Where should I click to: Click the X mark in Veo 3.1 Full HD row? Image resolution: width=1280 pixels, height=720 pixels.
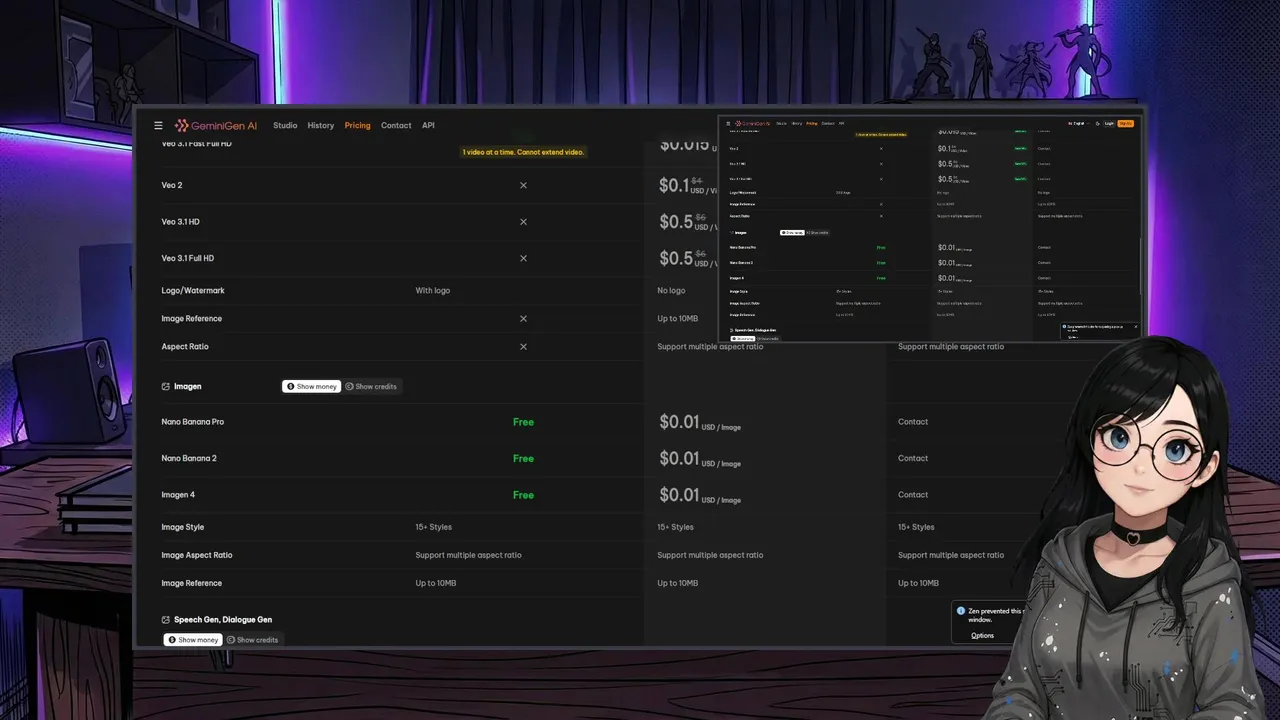pos(523,258)
